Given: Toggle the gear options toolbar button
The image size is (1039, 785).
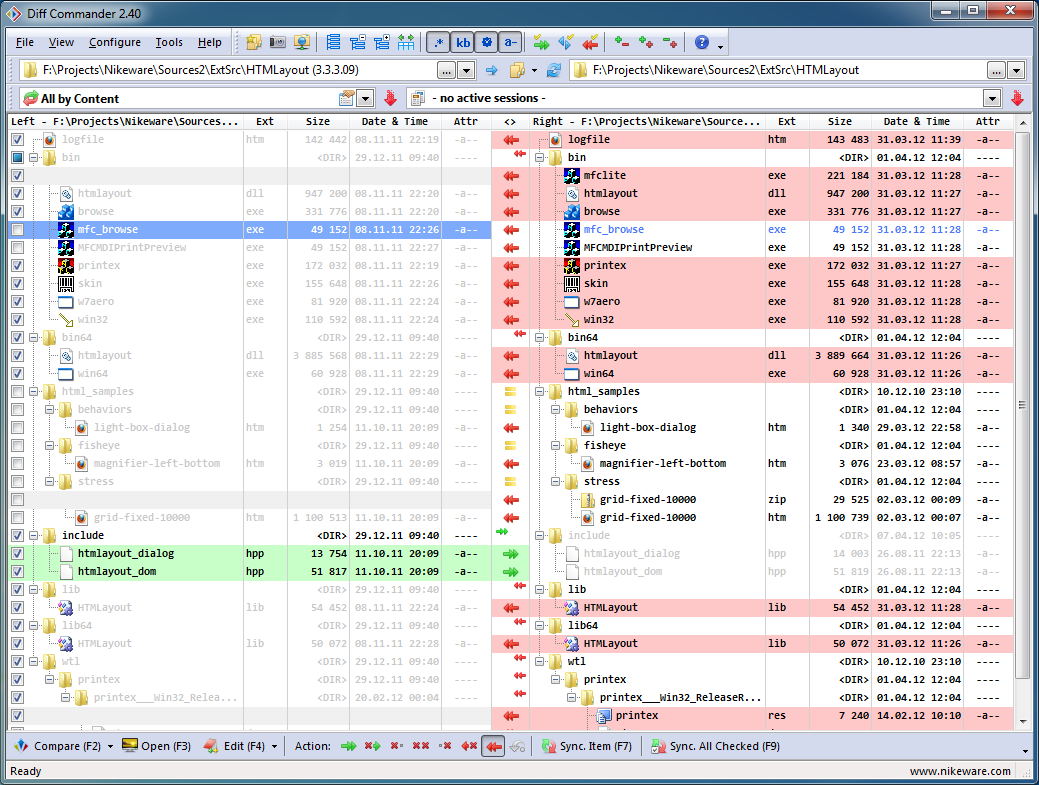Looking at the screenshot, I should [486, 42].
